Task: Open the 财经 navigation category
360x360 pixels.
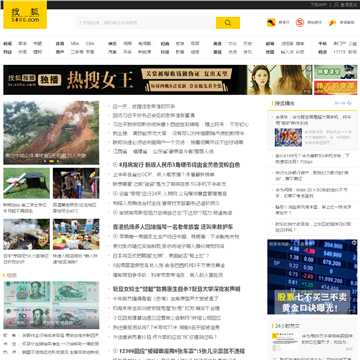Action: pos(8,52)
